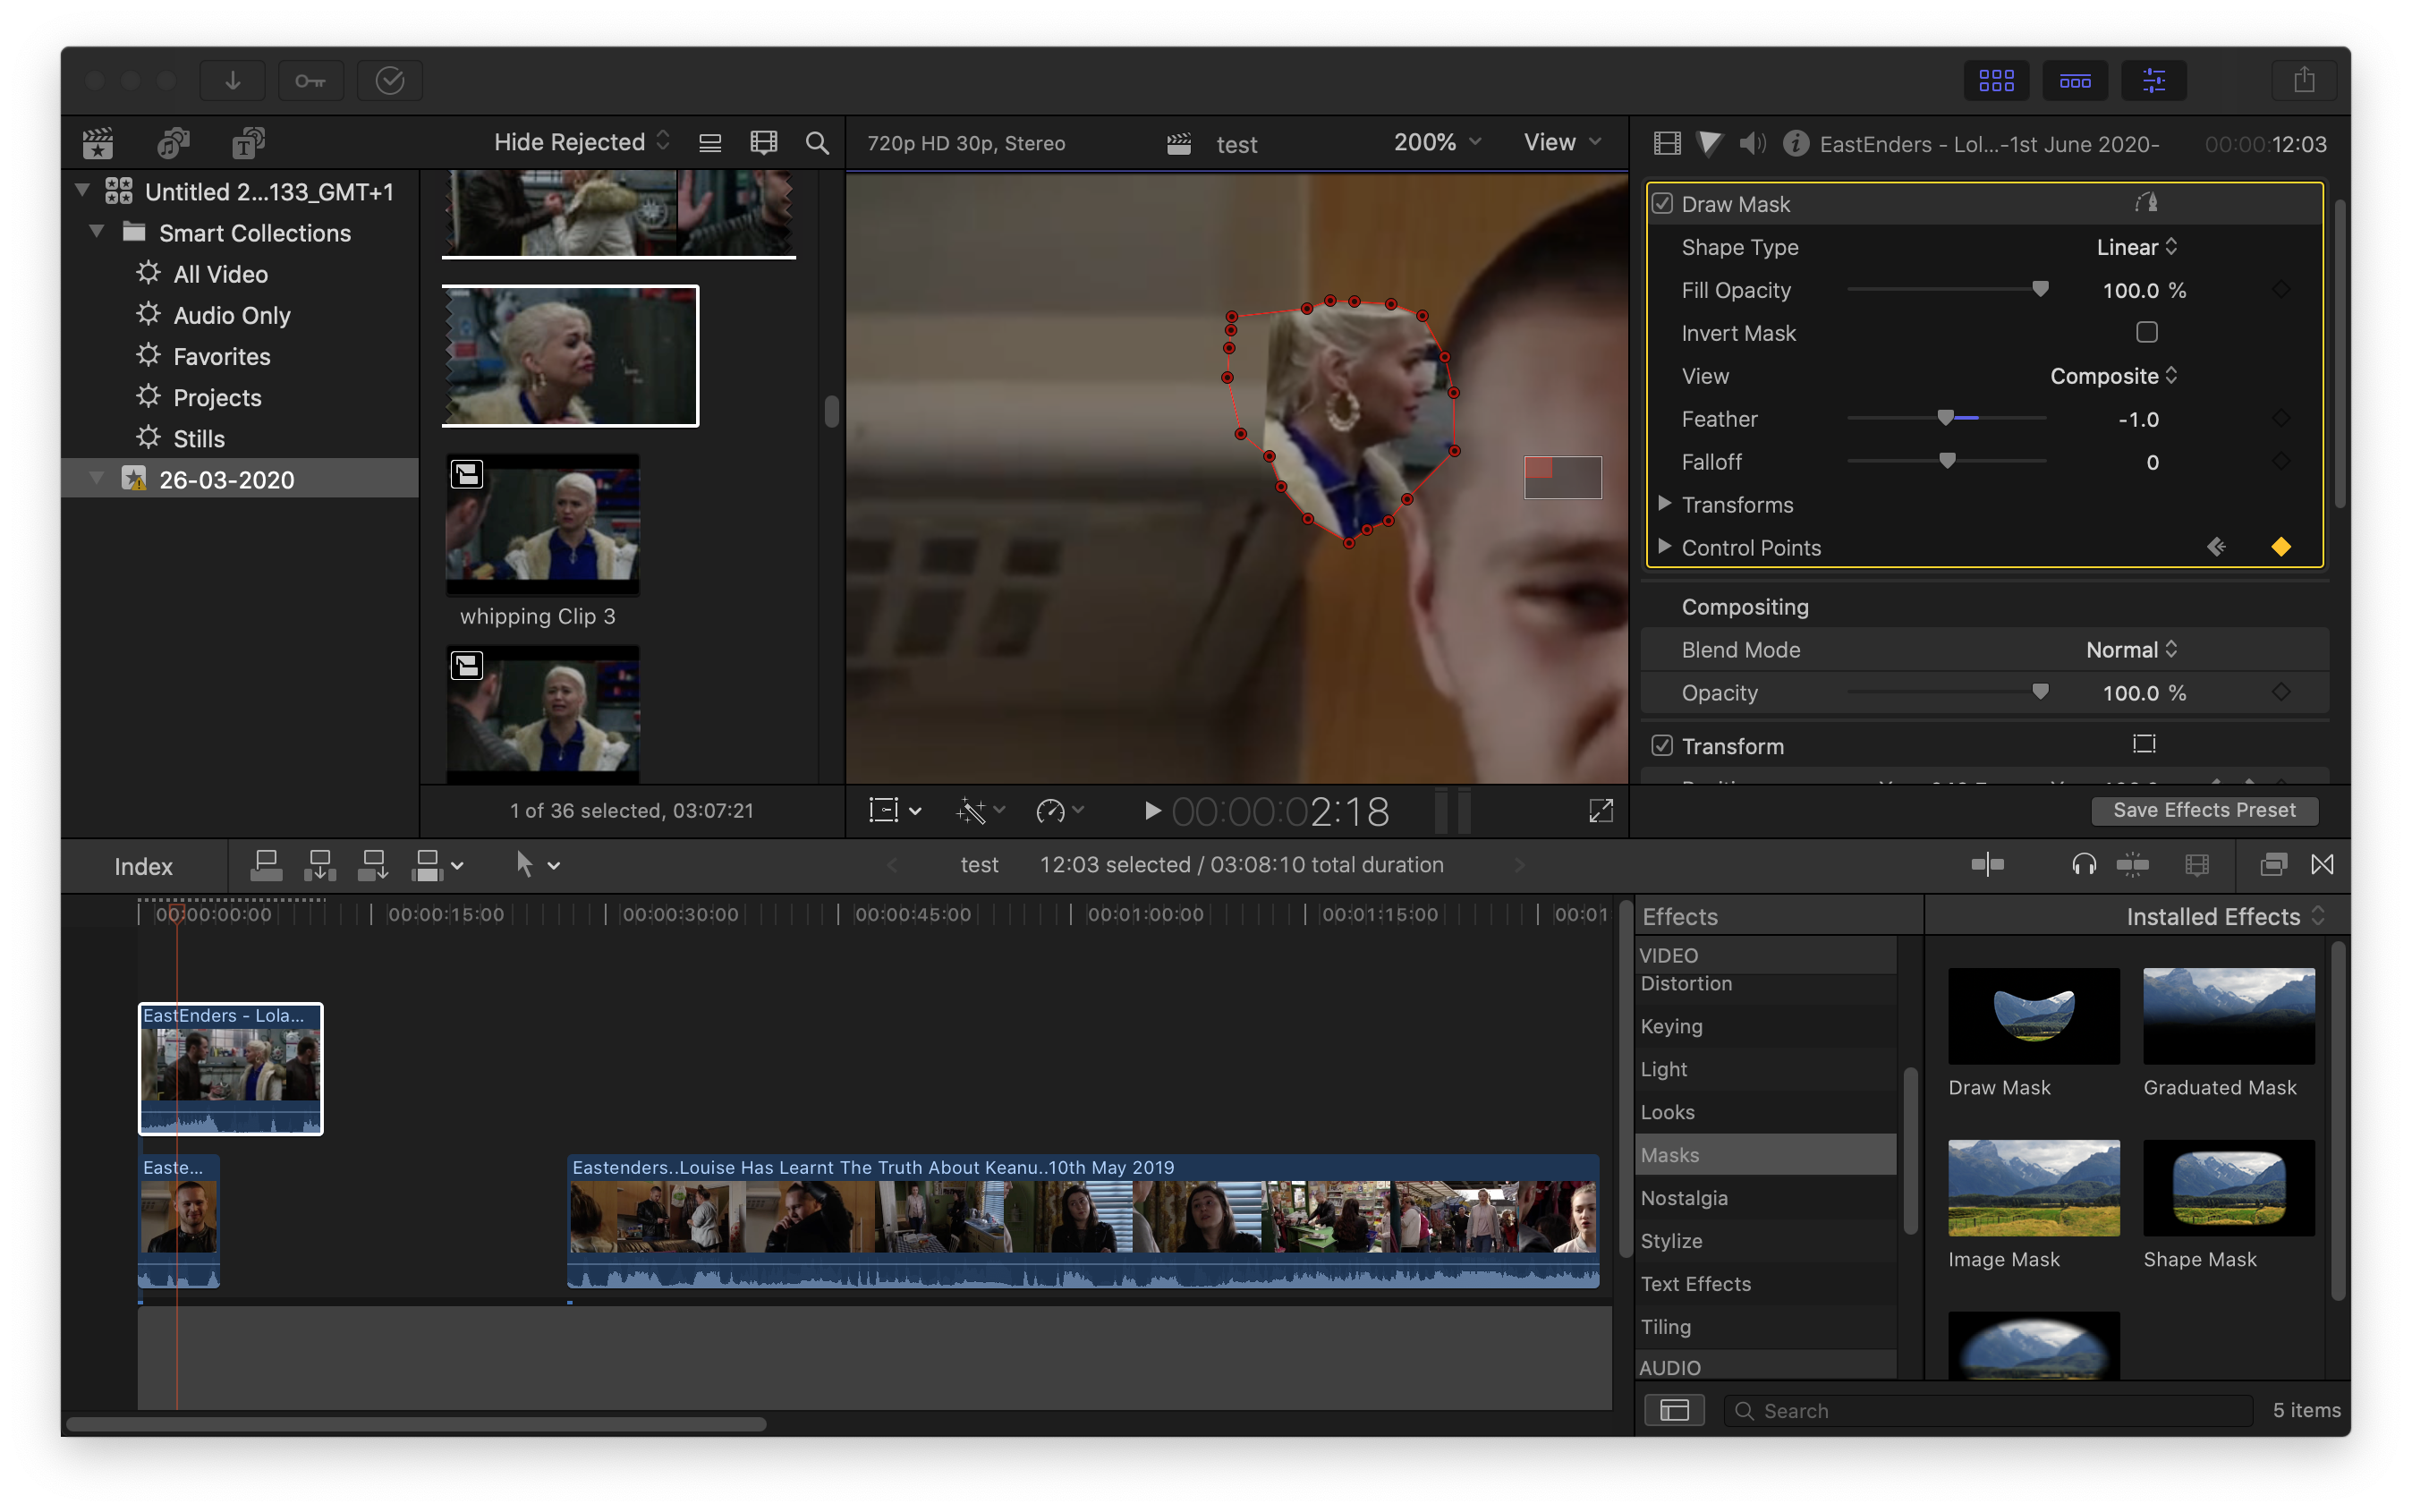
Task: Click the Import Media arrow icon
Action: 232,81
